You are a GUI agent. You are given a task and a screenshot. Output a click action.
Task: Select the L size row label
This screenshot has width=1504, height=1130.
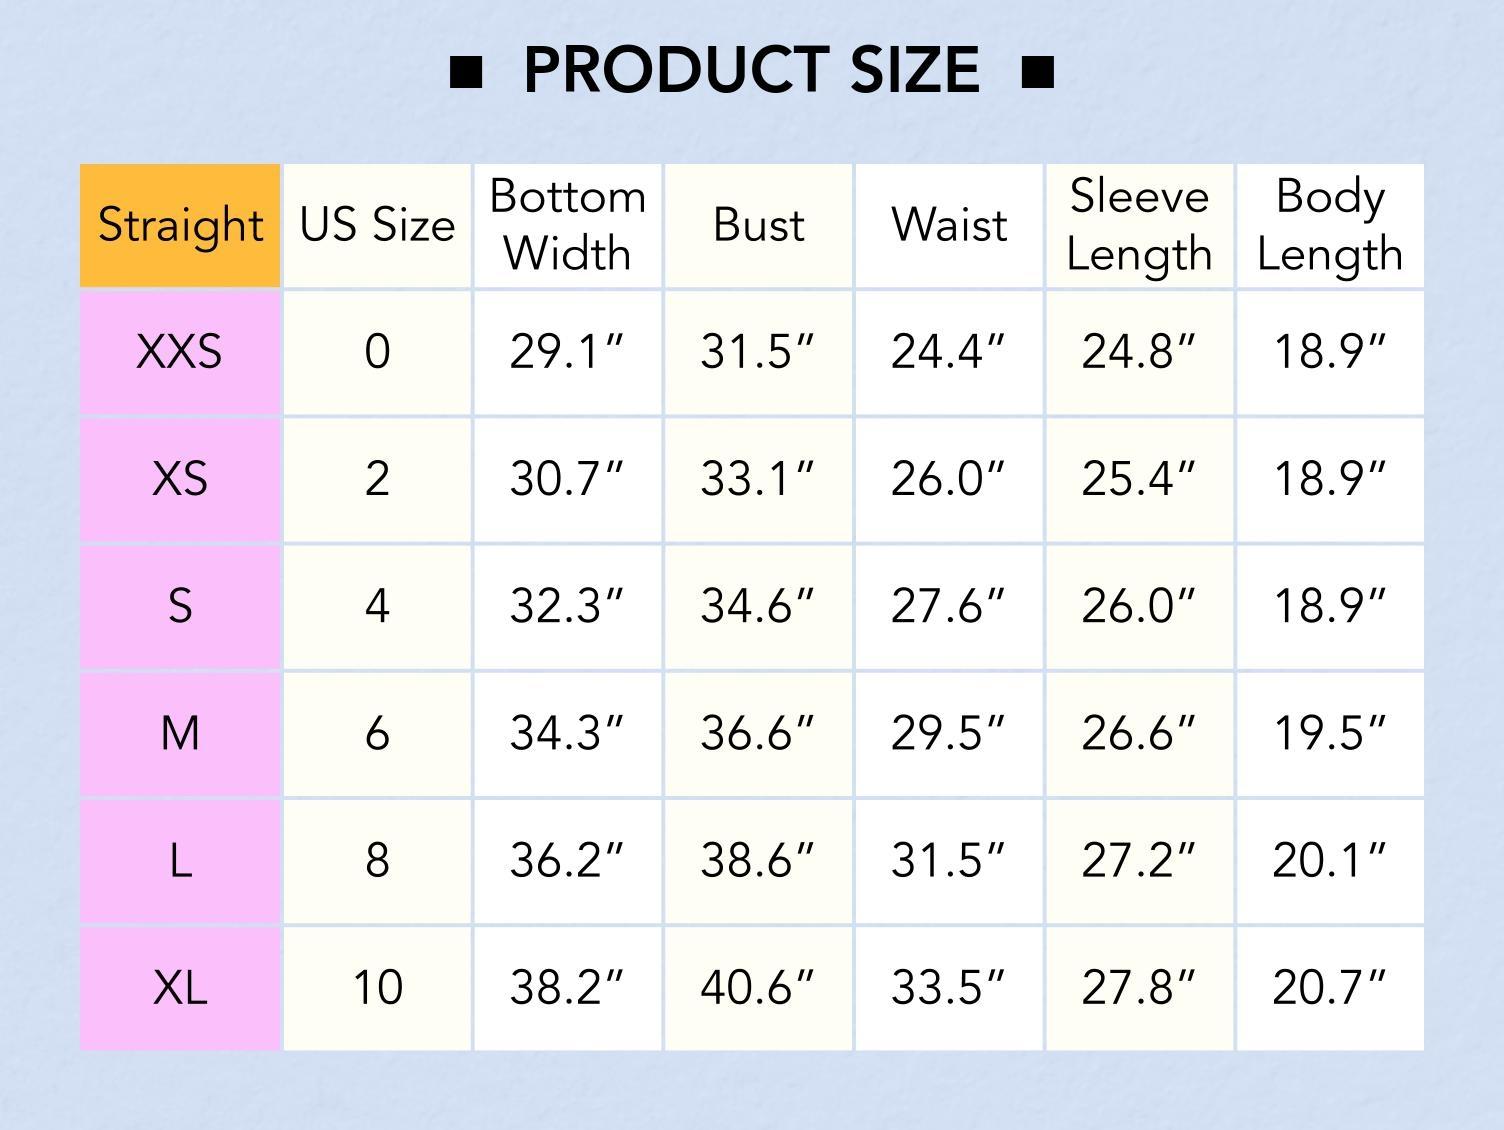point(180,860)
